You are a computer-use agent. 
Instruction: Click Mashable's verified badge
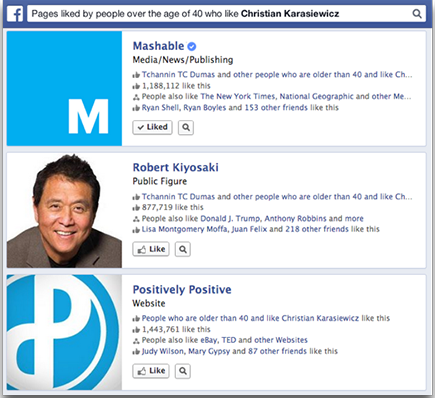pos(192,46)
